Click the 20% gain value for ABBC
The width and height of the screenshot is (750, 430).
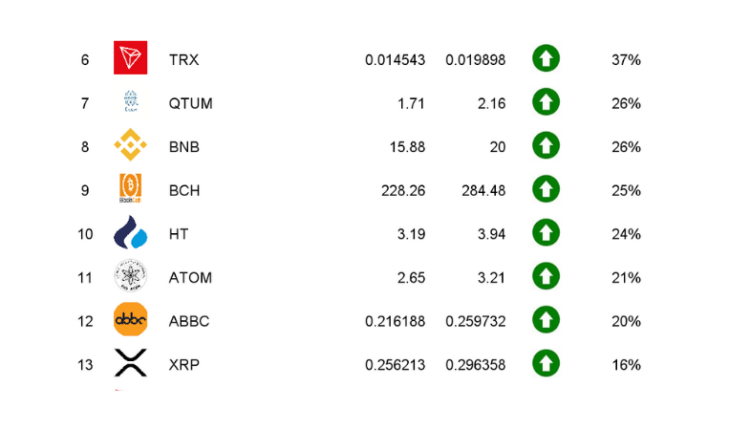(626, 321)
